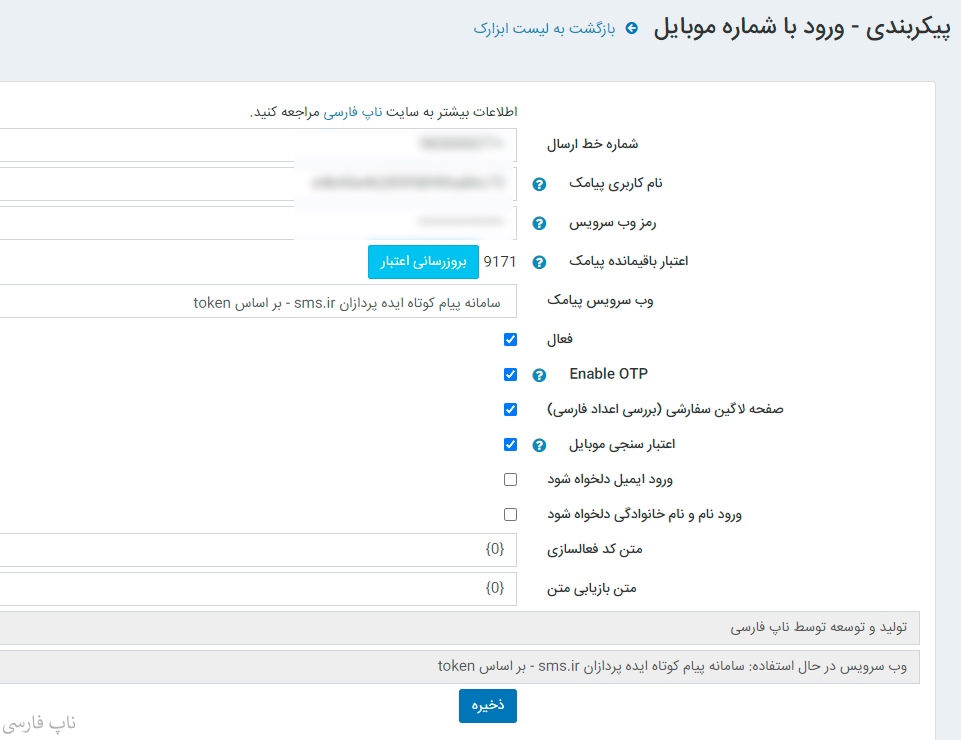Click help icon next to اعتبار سنجی موبایل
This screenshot has height=740, width=961.
(x=539, y=445)
